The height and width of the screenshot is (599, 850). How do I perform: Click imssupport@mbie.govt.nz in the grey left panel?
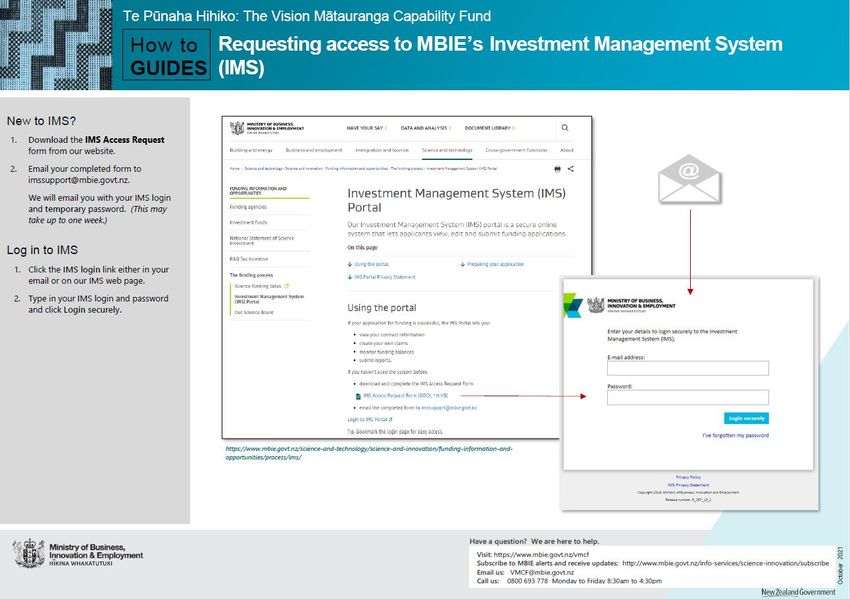[79, 180]
